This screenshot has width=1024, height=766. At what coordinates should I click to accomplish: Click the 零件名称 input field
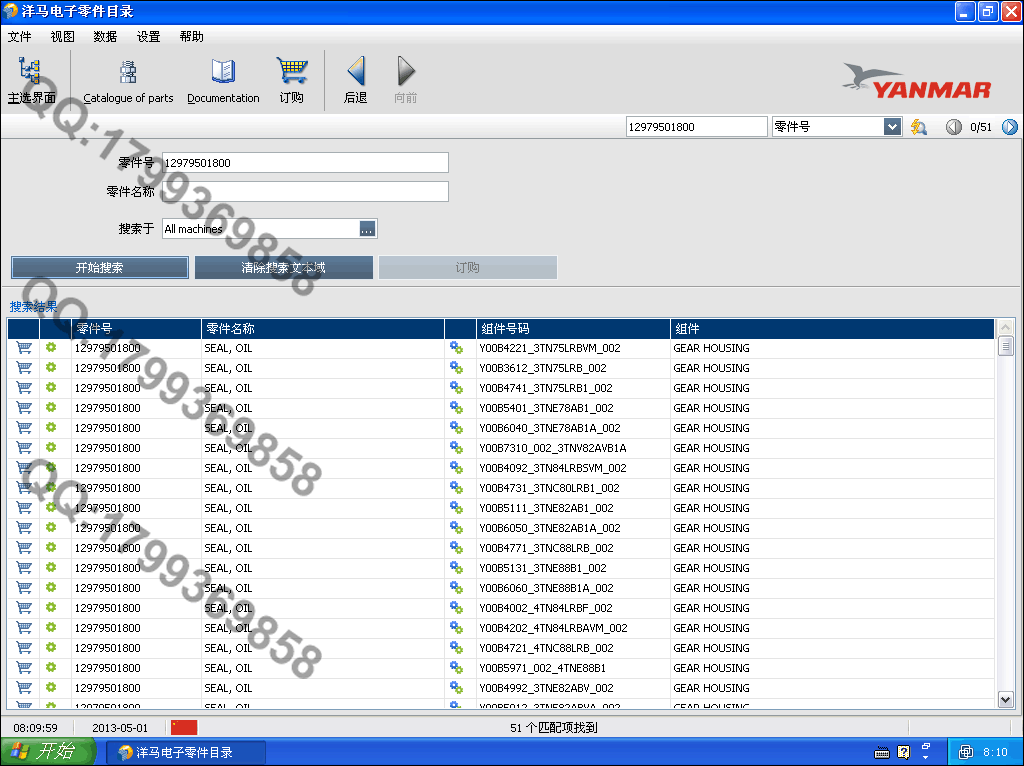pyautogui.click(x=305, y=191)
